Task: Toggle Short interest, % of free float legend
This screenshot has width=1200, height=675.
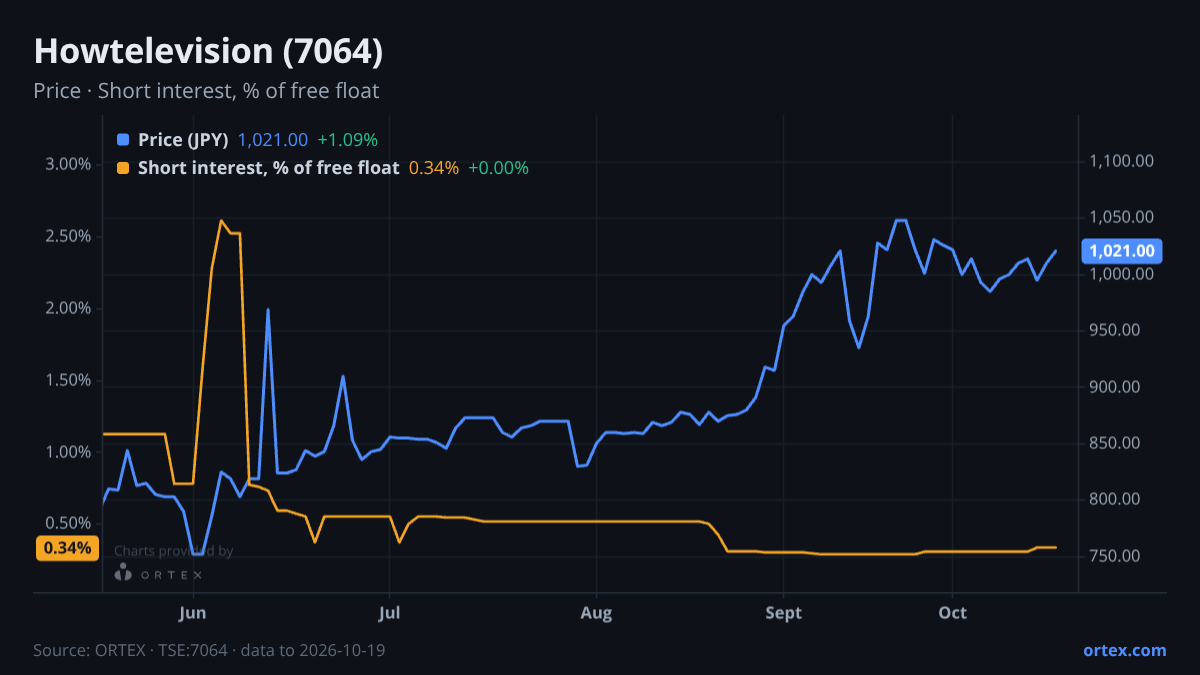Action: point(268,168)
